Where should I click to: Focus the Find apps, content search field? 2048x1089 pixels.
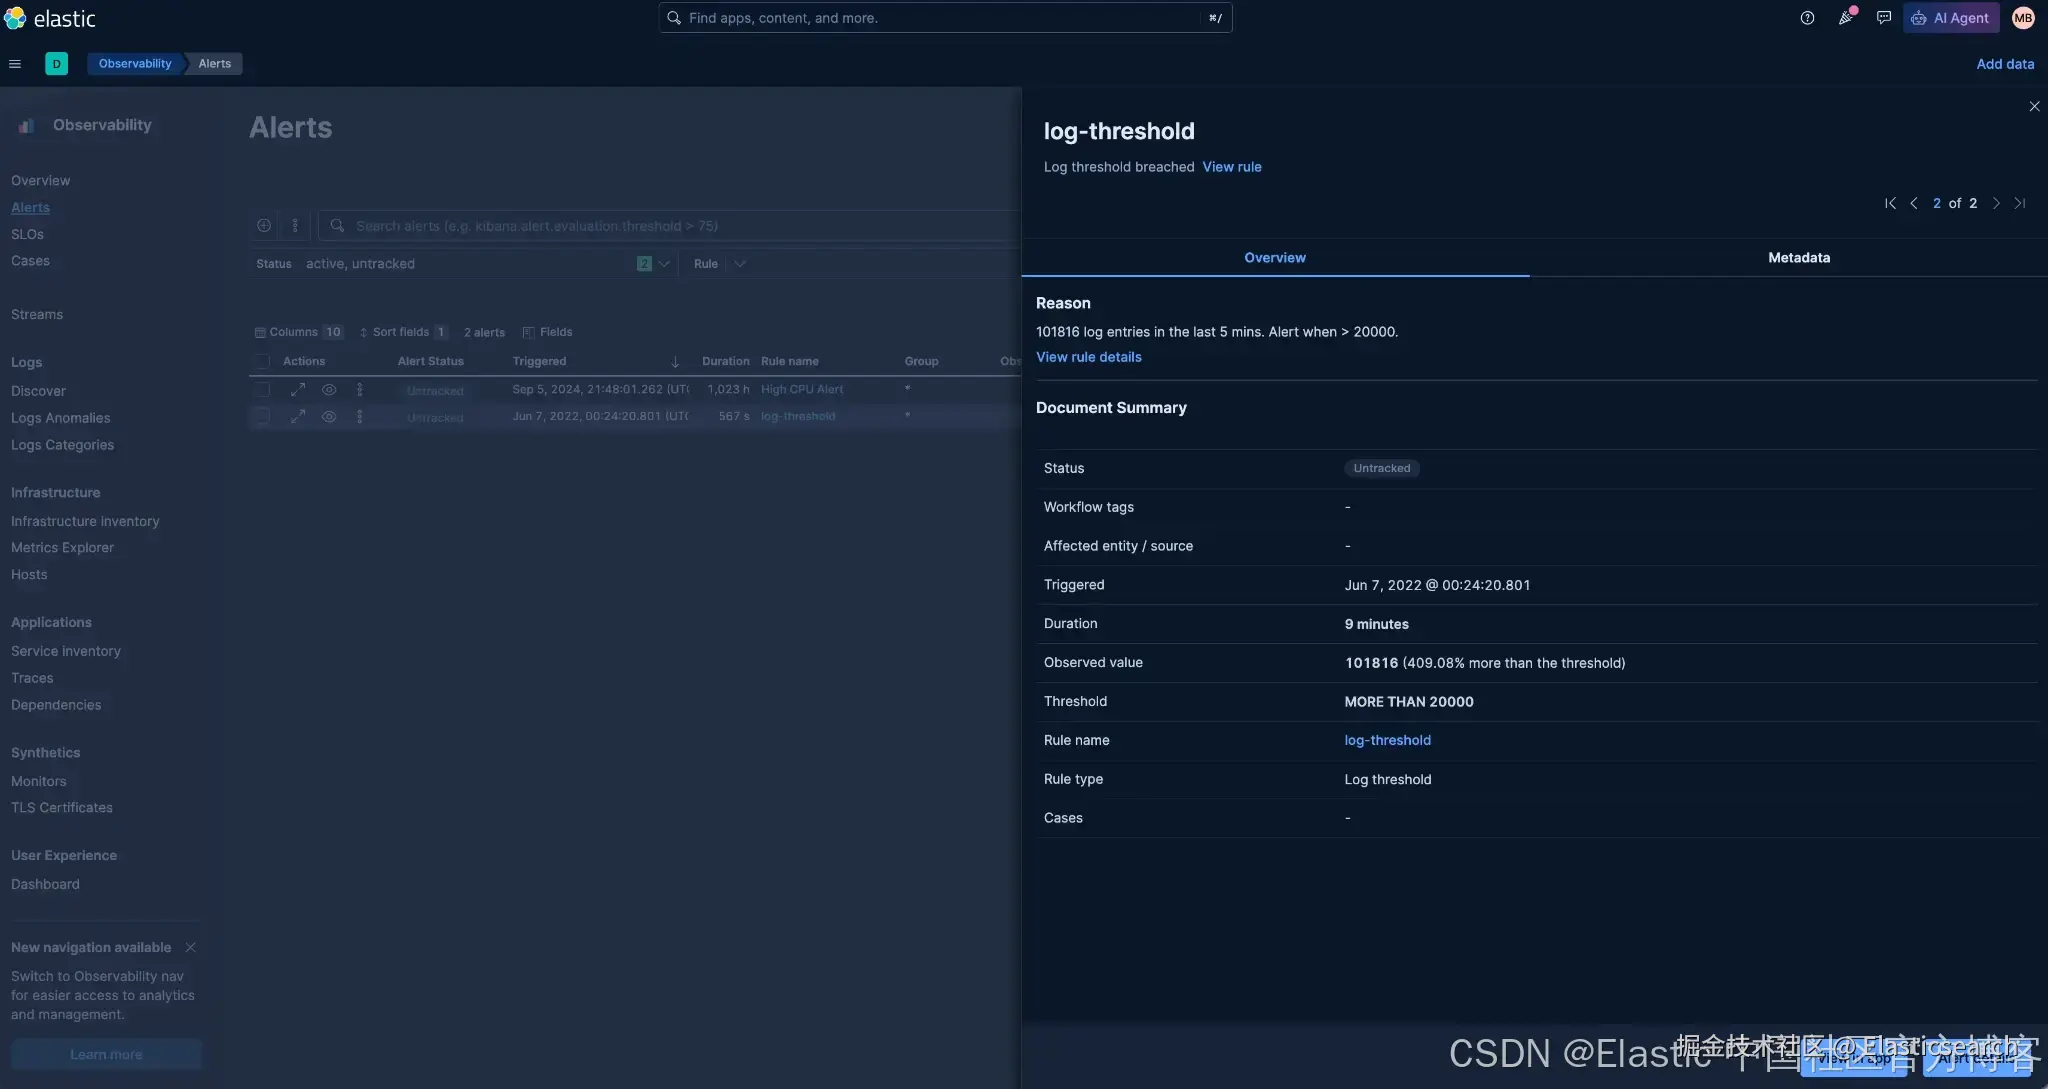[x=945, y=18]
